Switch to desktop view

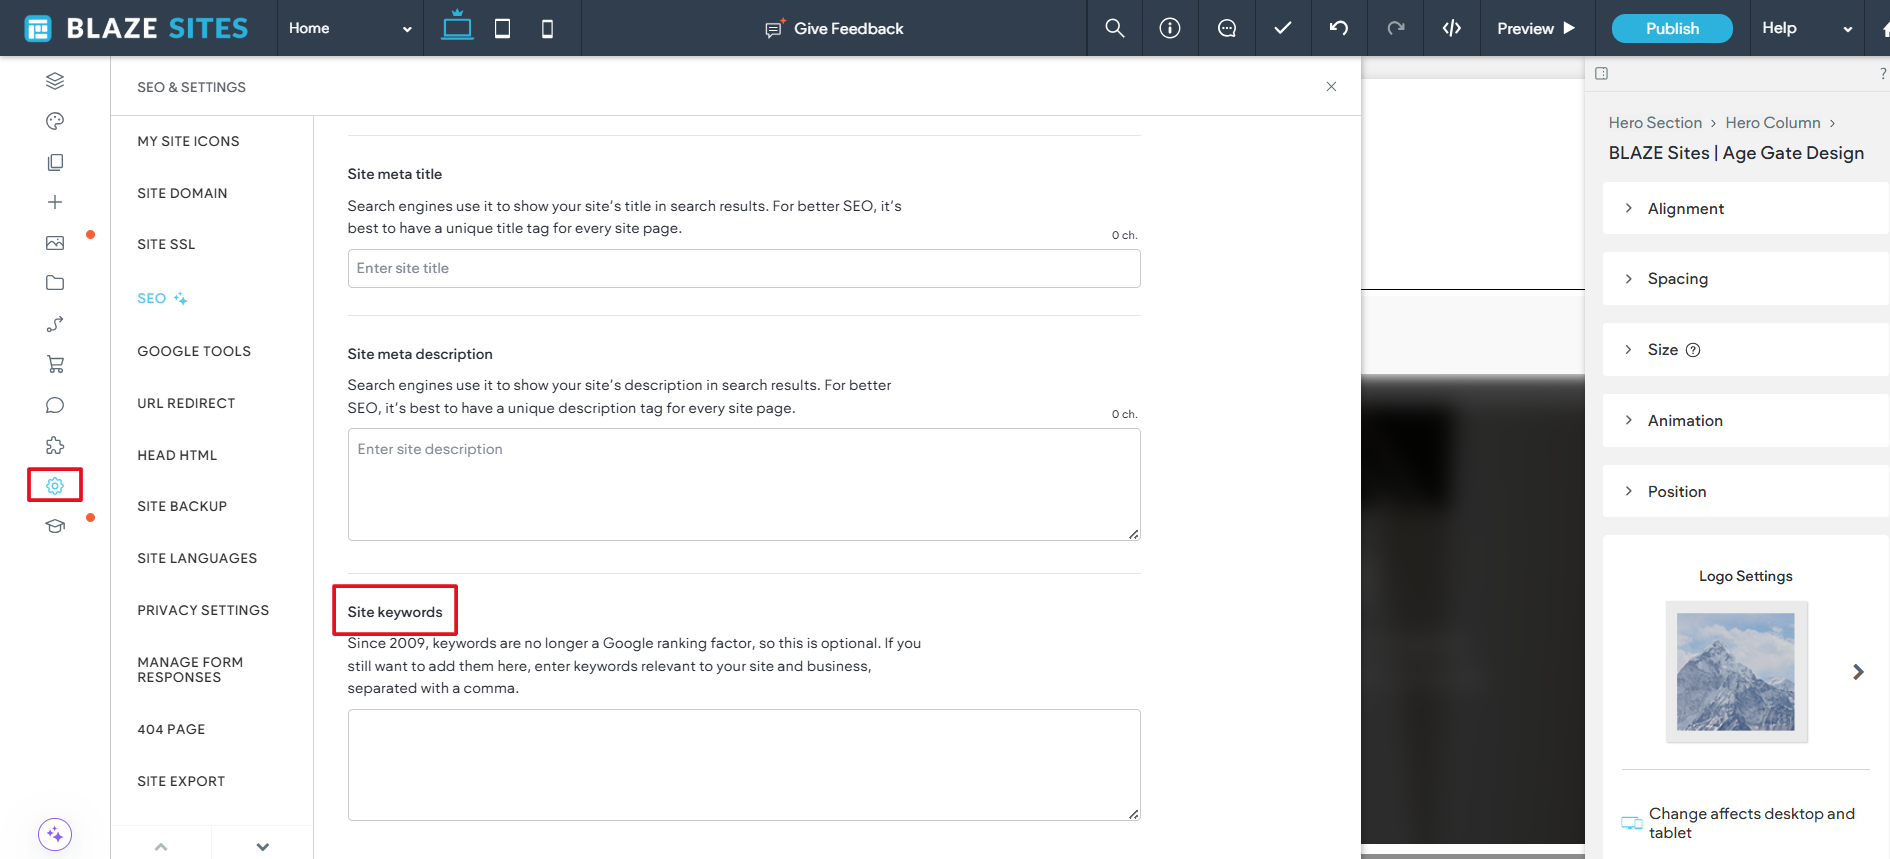click(457, 27)
